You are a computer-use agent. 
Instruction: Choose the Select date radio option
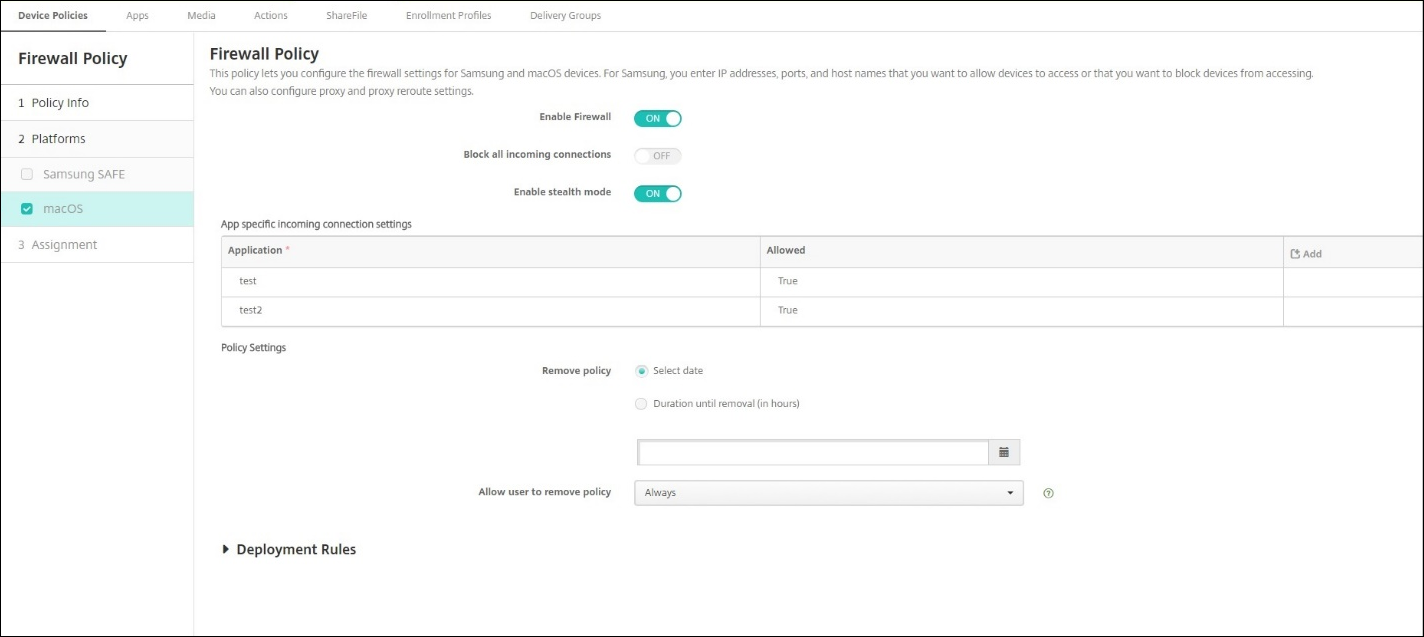(641, 371)
